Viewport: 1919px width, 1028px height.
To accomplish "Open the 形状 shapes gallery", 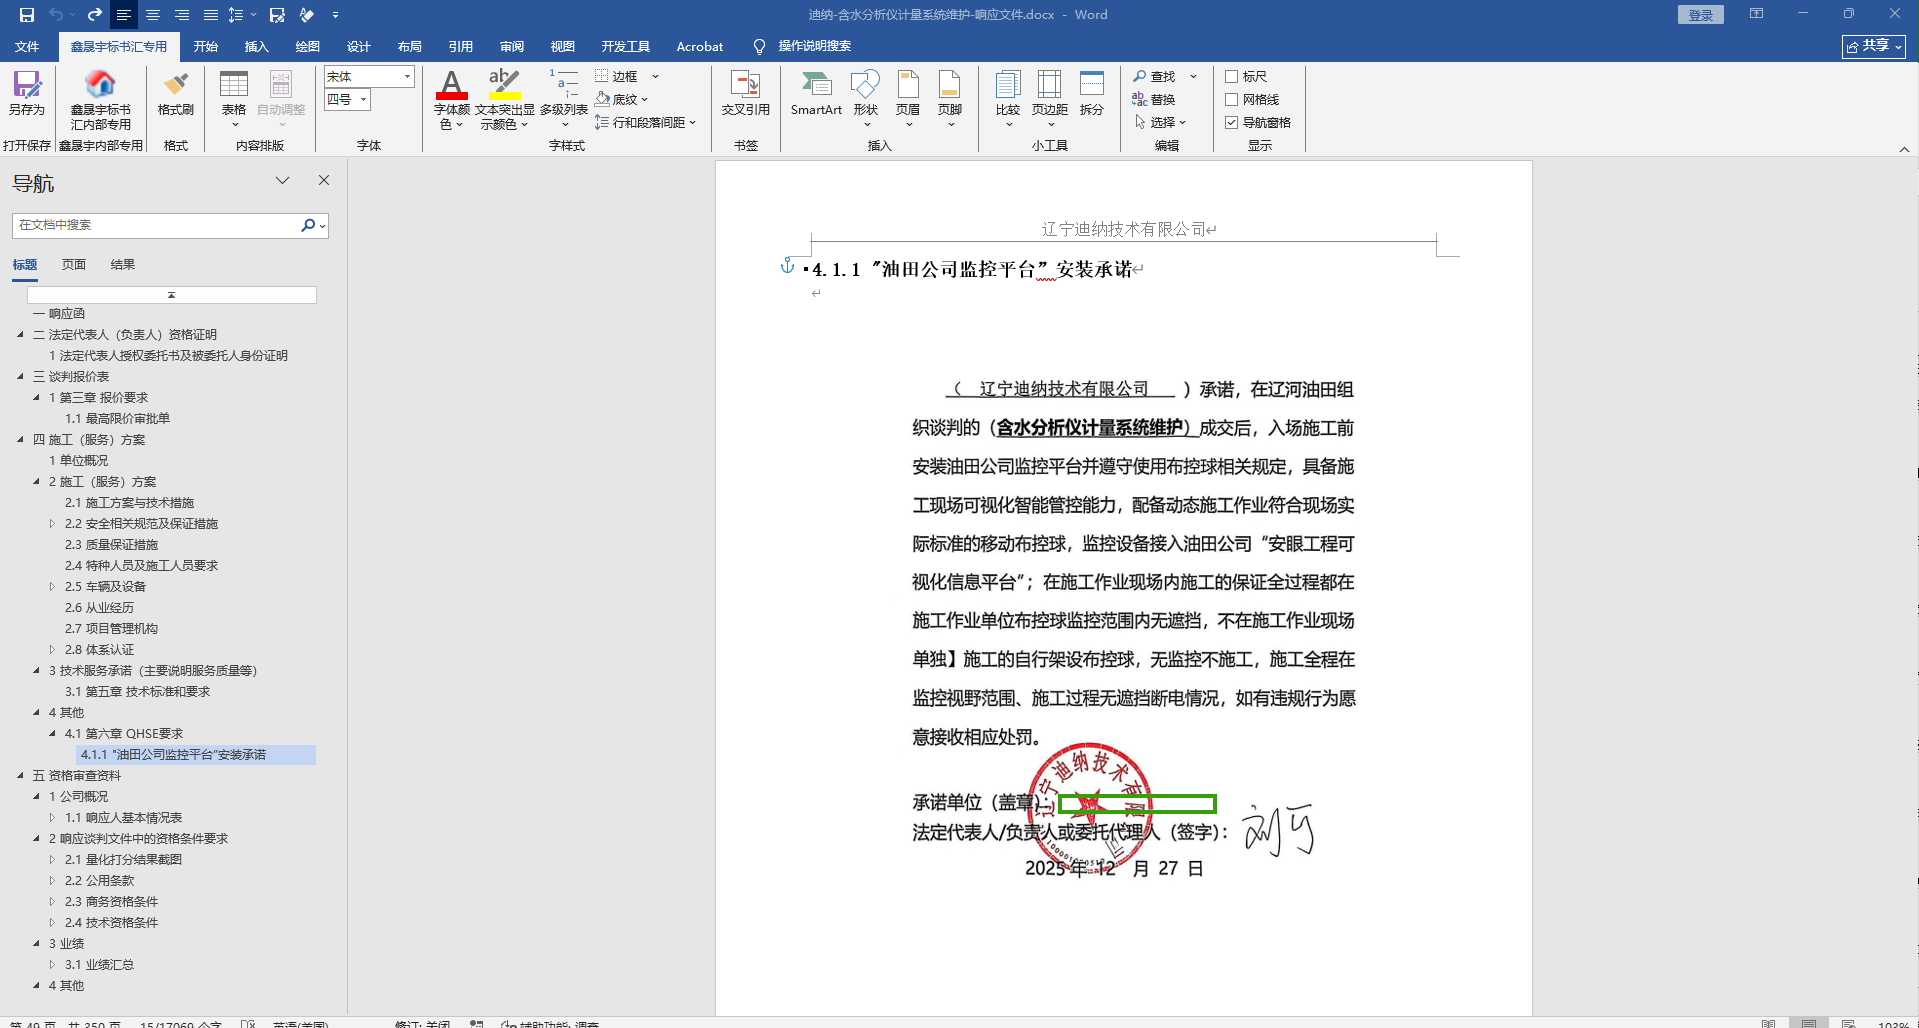I will 866,98.
